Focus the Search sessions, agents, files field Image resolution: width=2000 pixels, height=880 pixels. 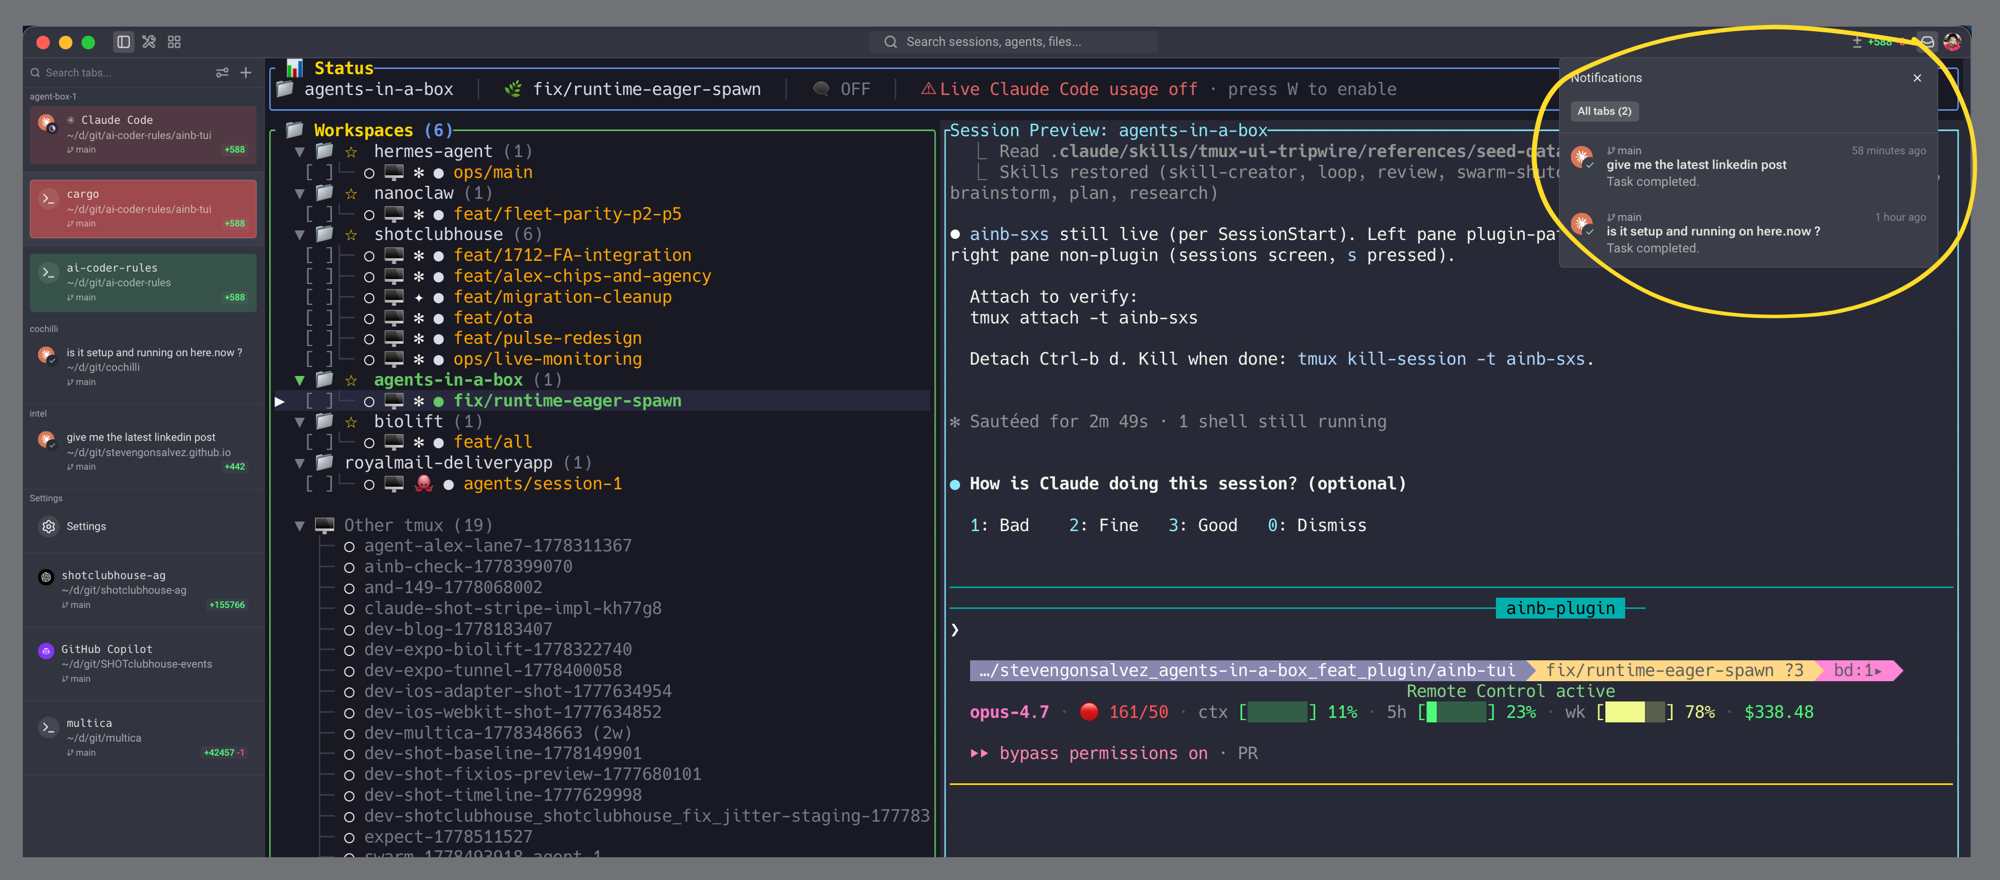(x=1014, y=42)
